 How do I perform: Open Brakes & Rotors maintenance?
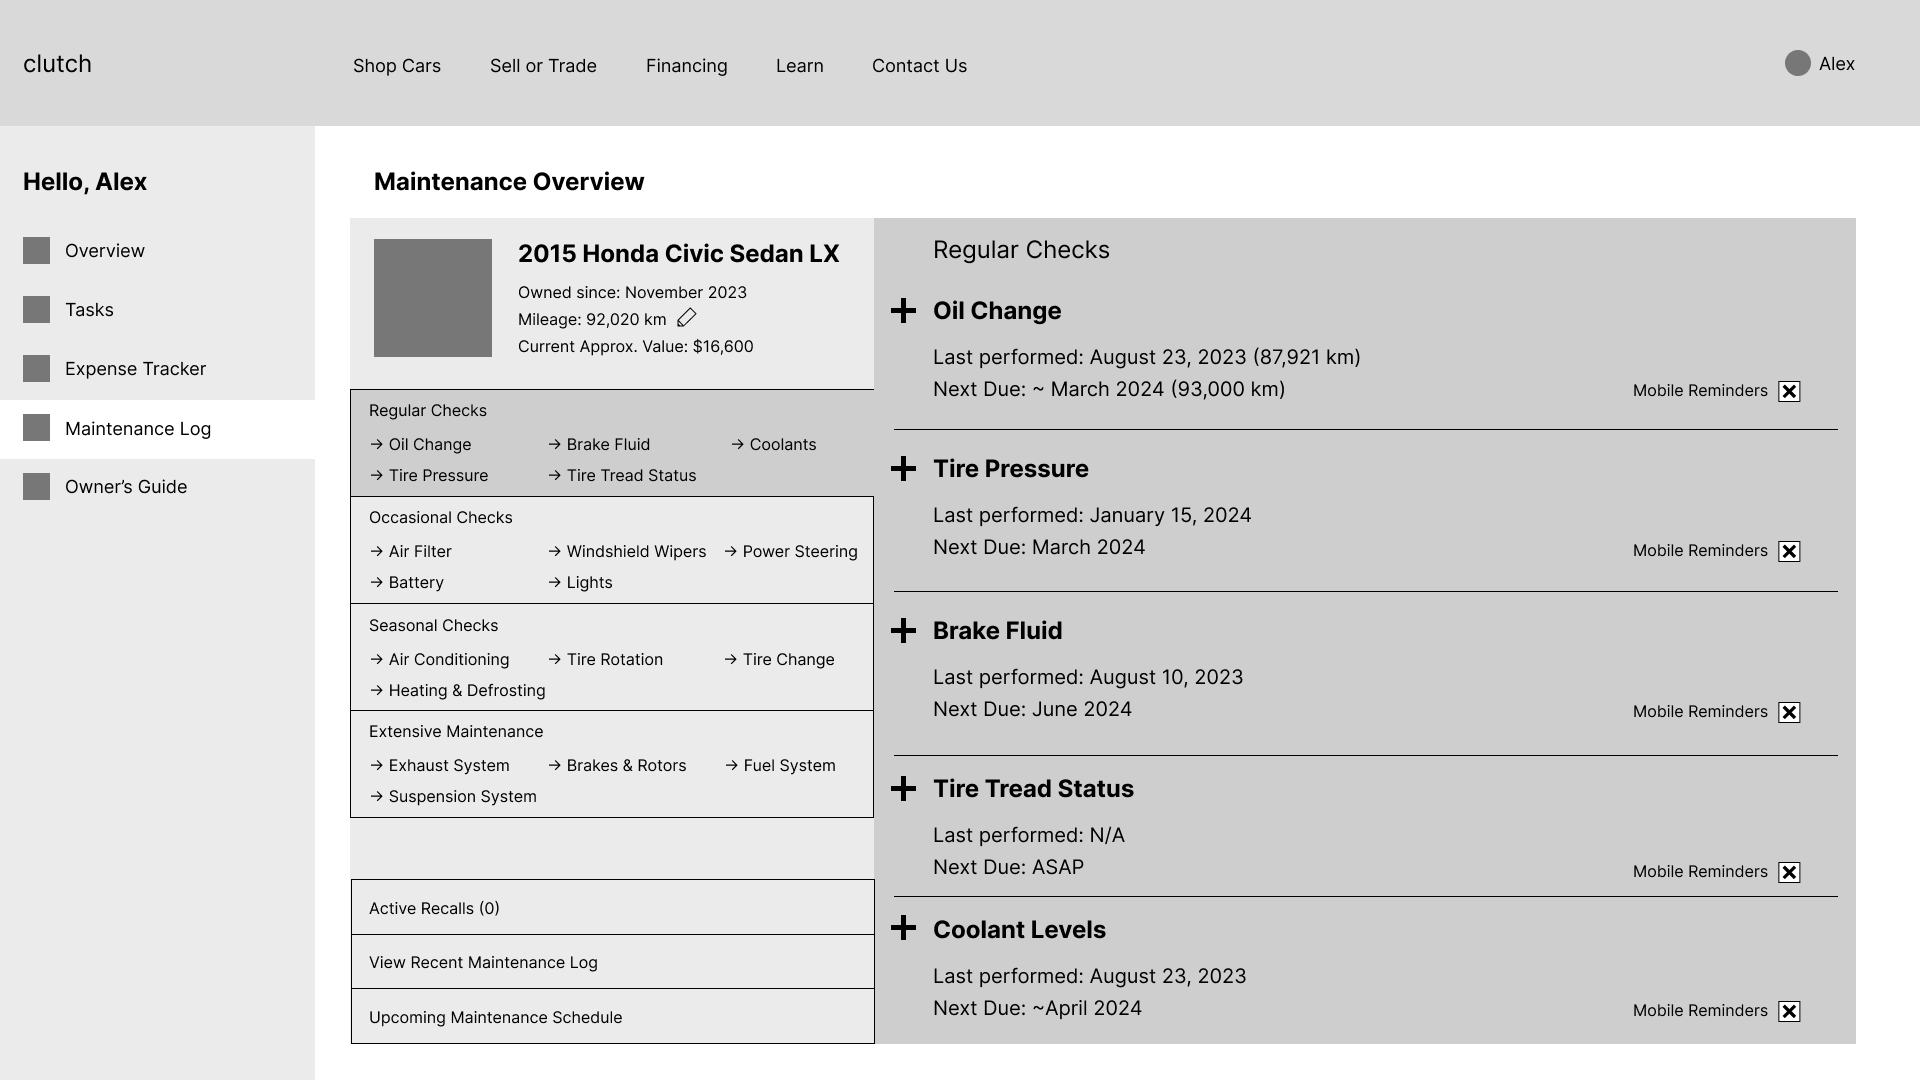click(x=617, y=766)
